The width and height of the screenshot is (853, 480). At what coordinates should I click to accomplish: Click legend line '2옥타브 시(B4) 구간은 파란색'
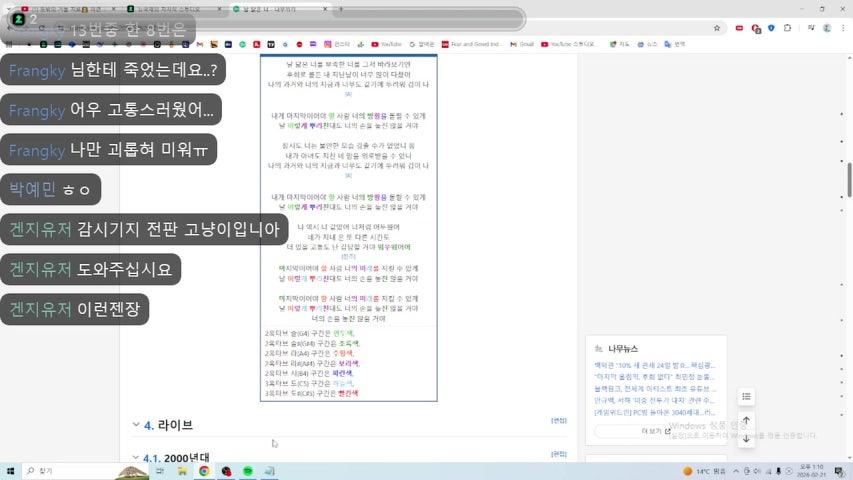(309, 373)
